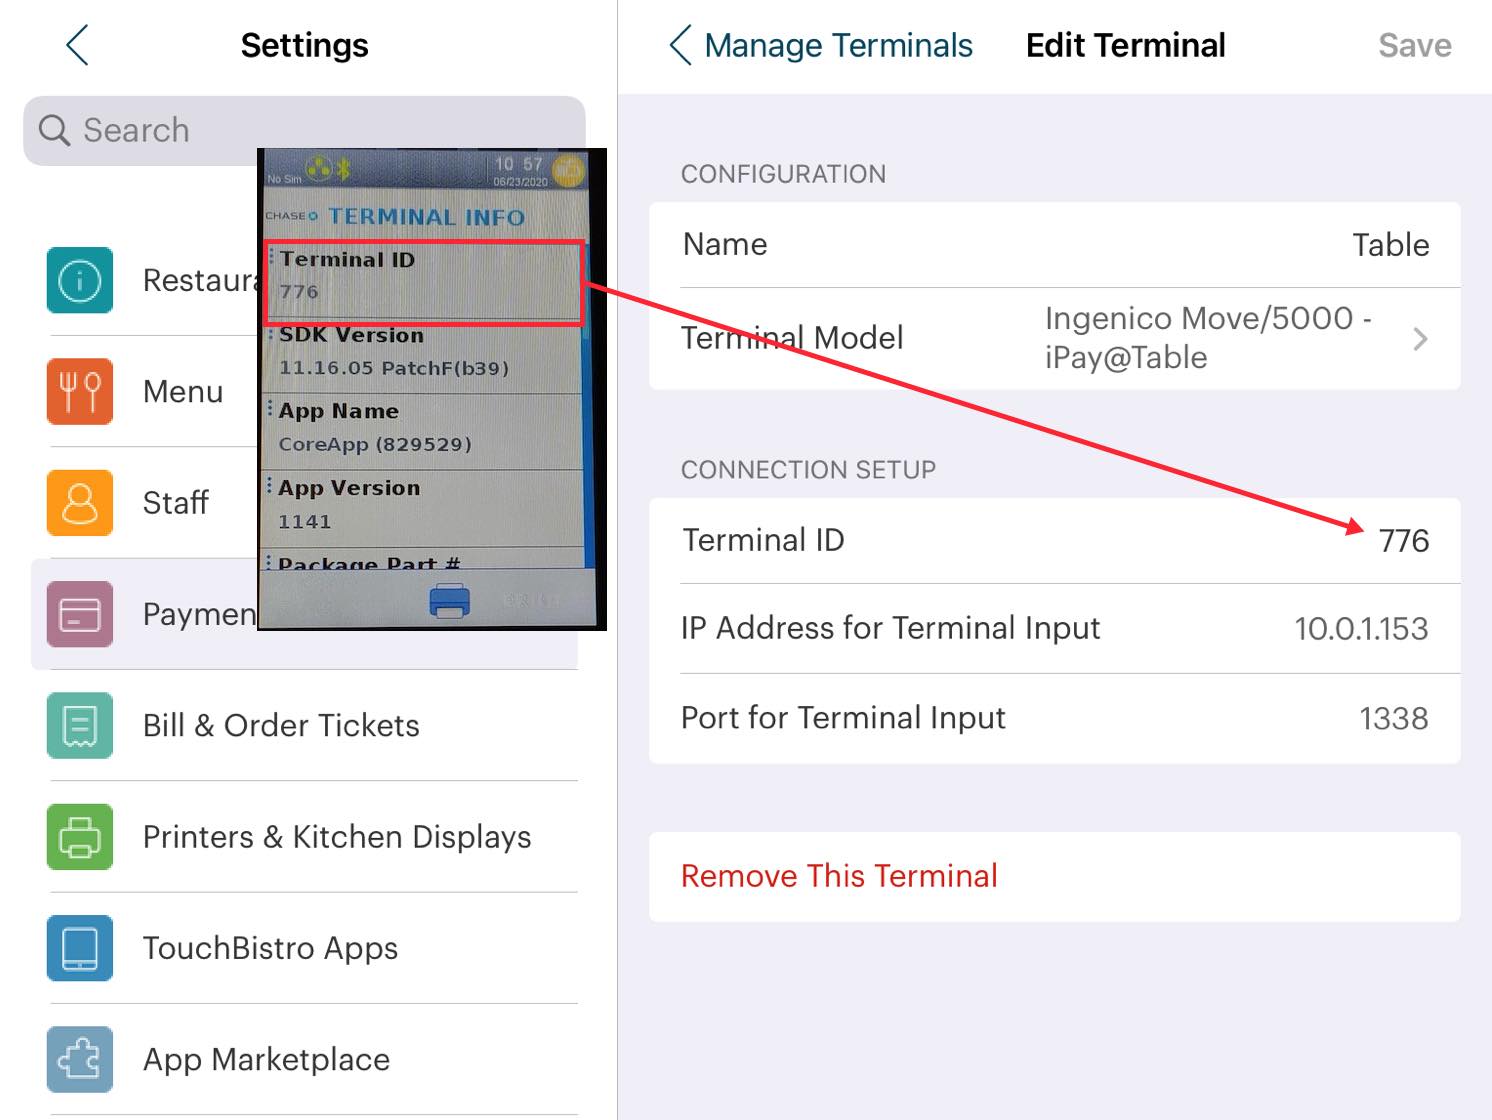This screenshot has height=1120, width=1492.
Task: Go back using the Settings back arrow
Action: [76, 45]
